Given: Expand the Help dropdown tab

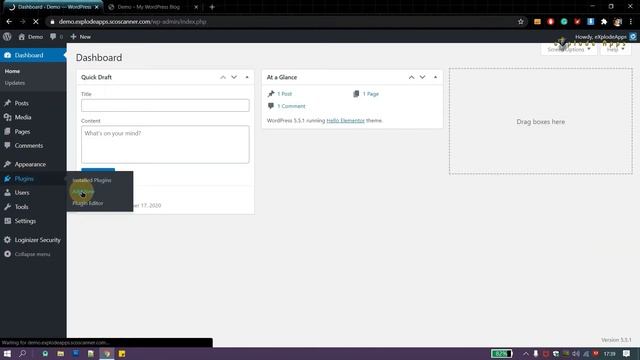Looking at the screenshot, I should coord(616,49).
